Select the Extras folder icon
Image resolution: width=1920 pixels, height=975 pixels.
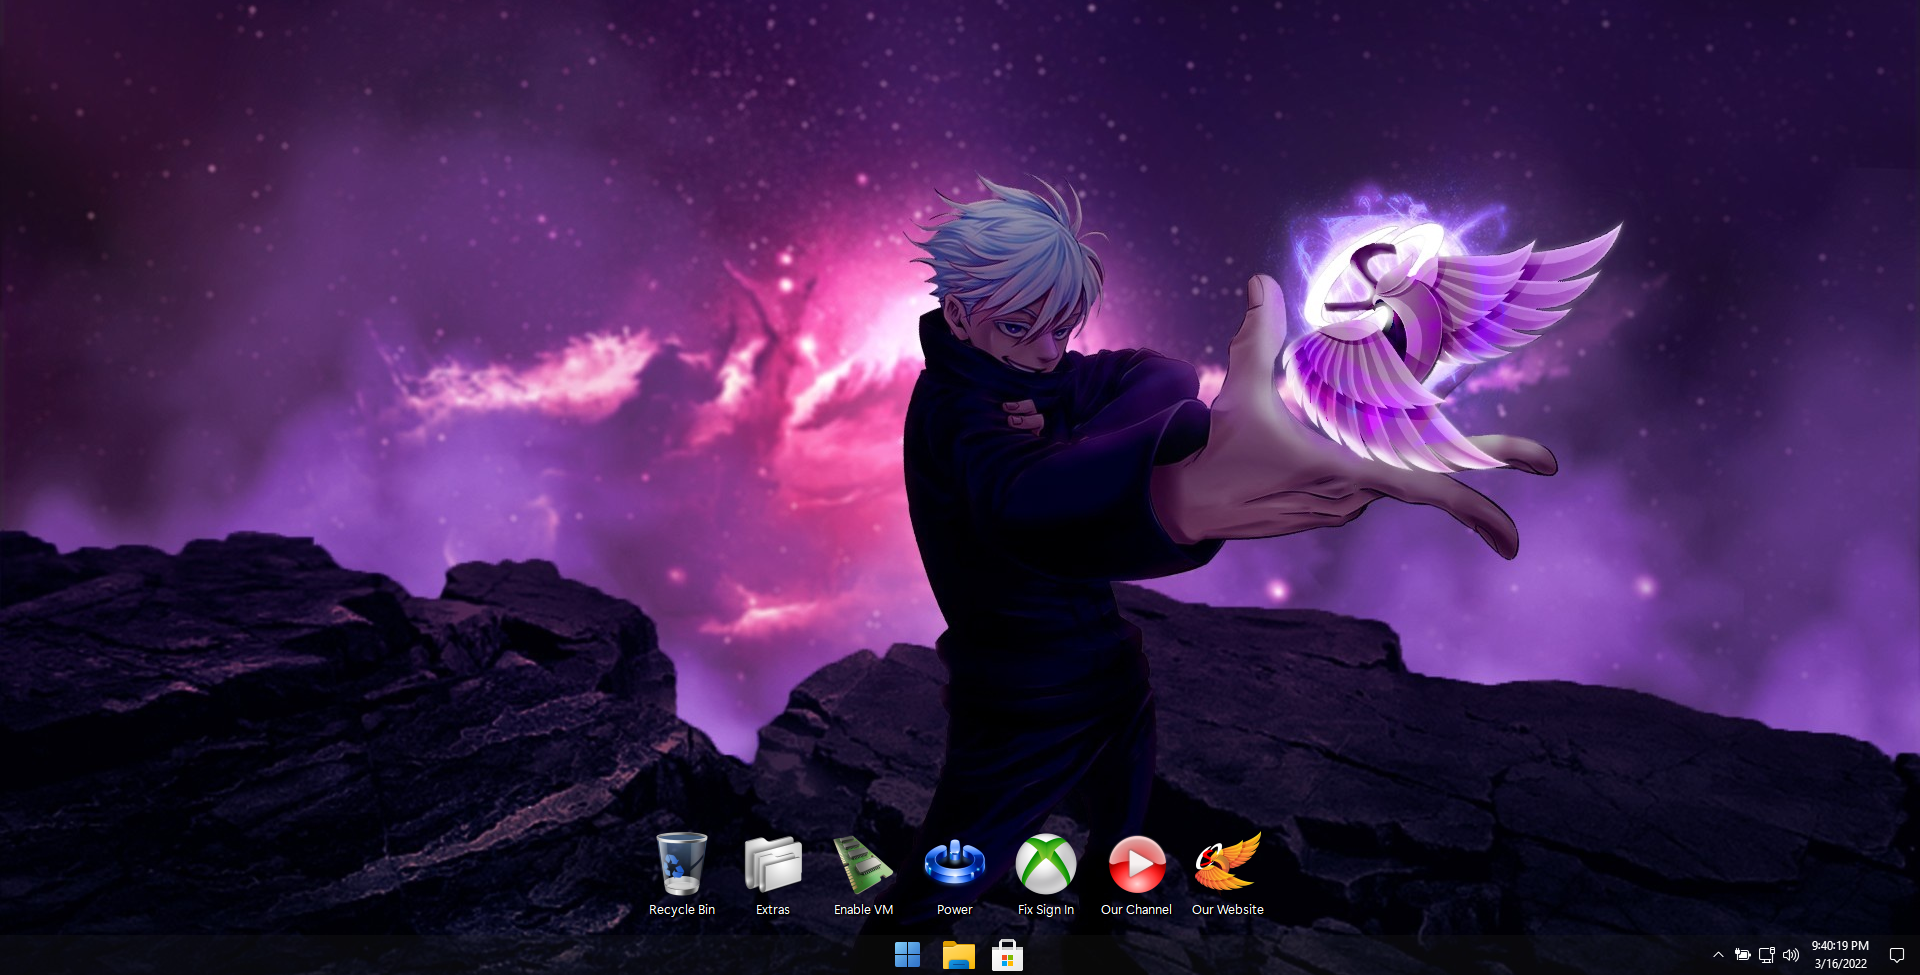click(773, 864)
